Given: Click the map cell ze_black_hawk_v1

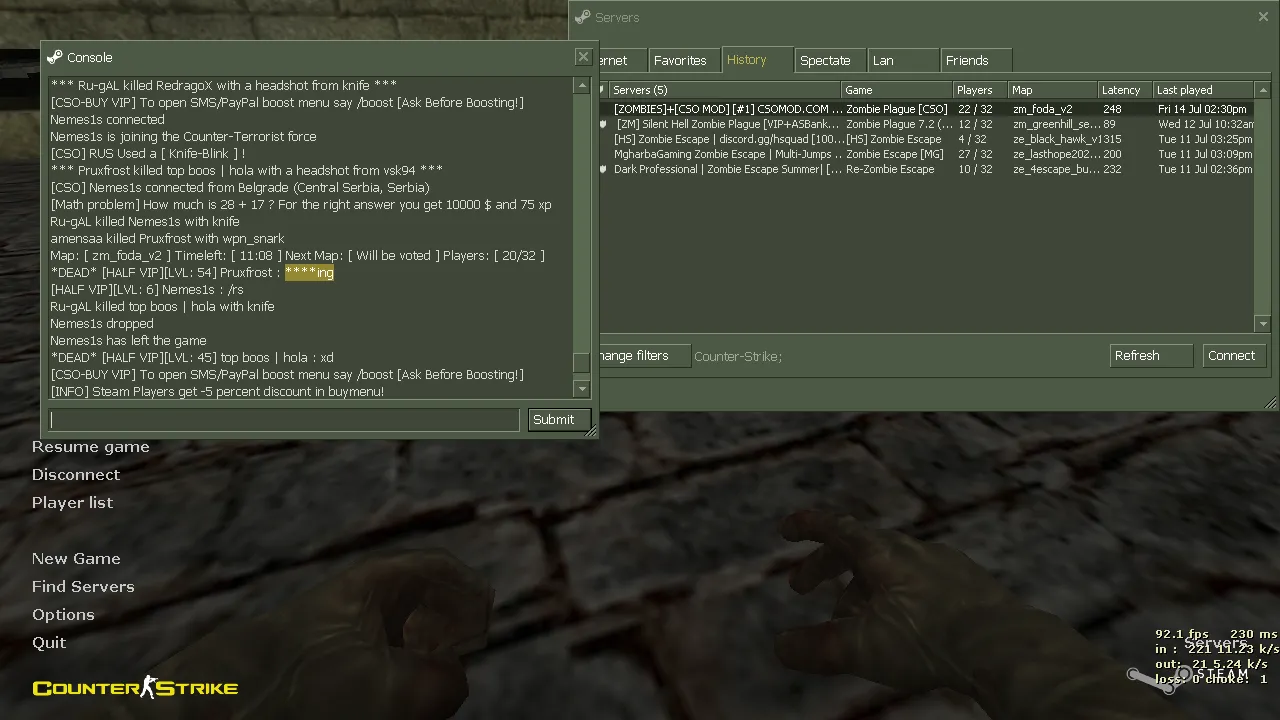Looking at the screenshot, I should (x=1056, y=139).
